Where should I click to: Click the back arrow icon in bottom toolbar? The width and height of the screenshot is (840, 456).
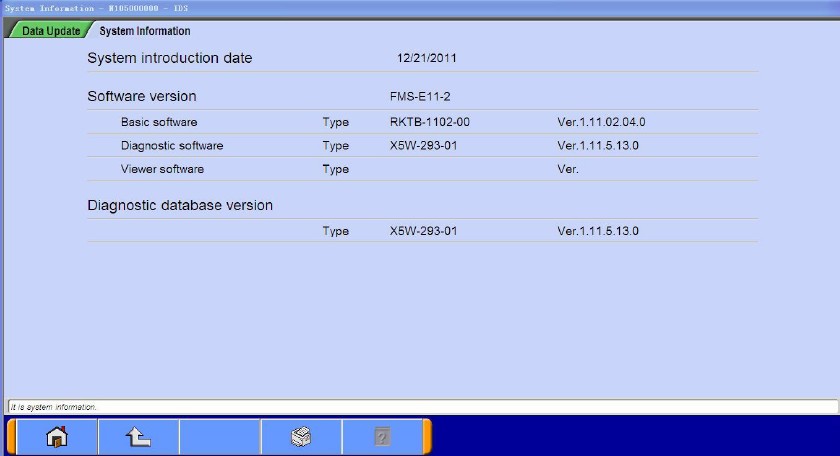tap(138, 437)
